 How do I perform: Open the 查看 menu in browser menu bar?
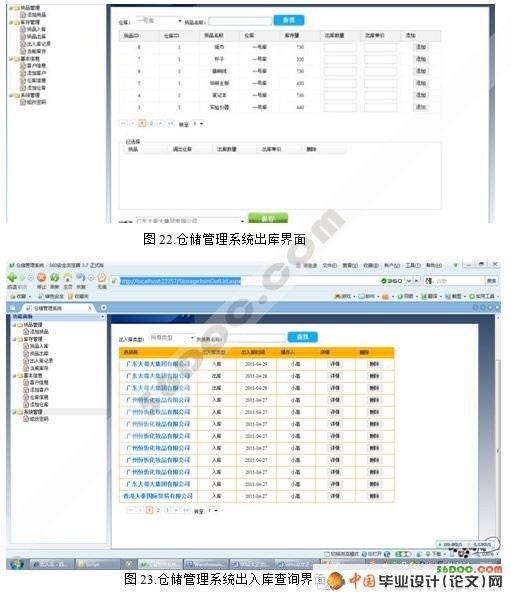(350, 265)
